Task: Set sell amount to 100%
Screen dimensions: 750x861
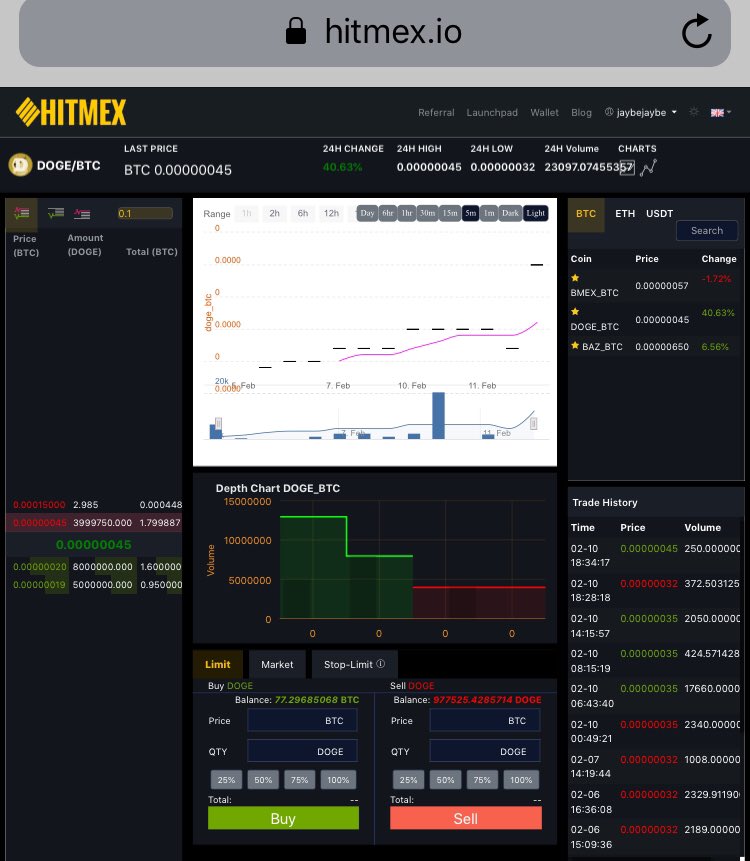Action: point(520,780)
